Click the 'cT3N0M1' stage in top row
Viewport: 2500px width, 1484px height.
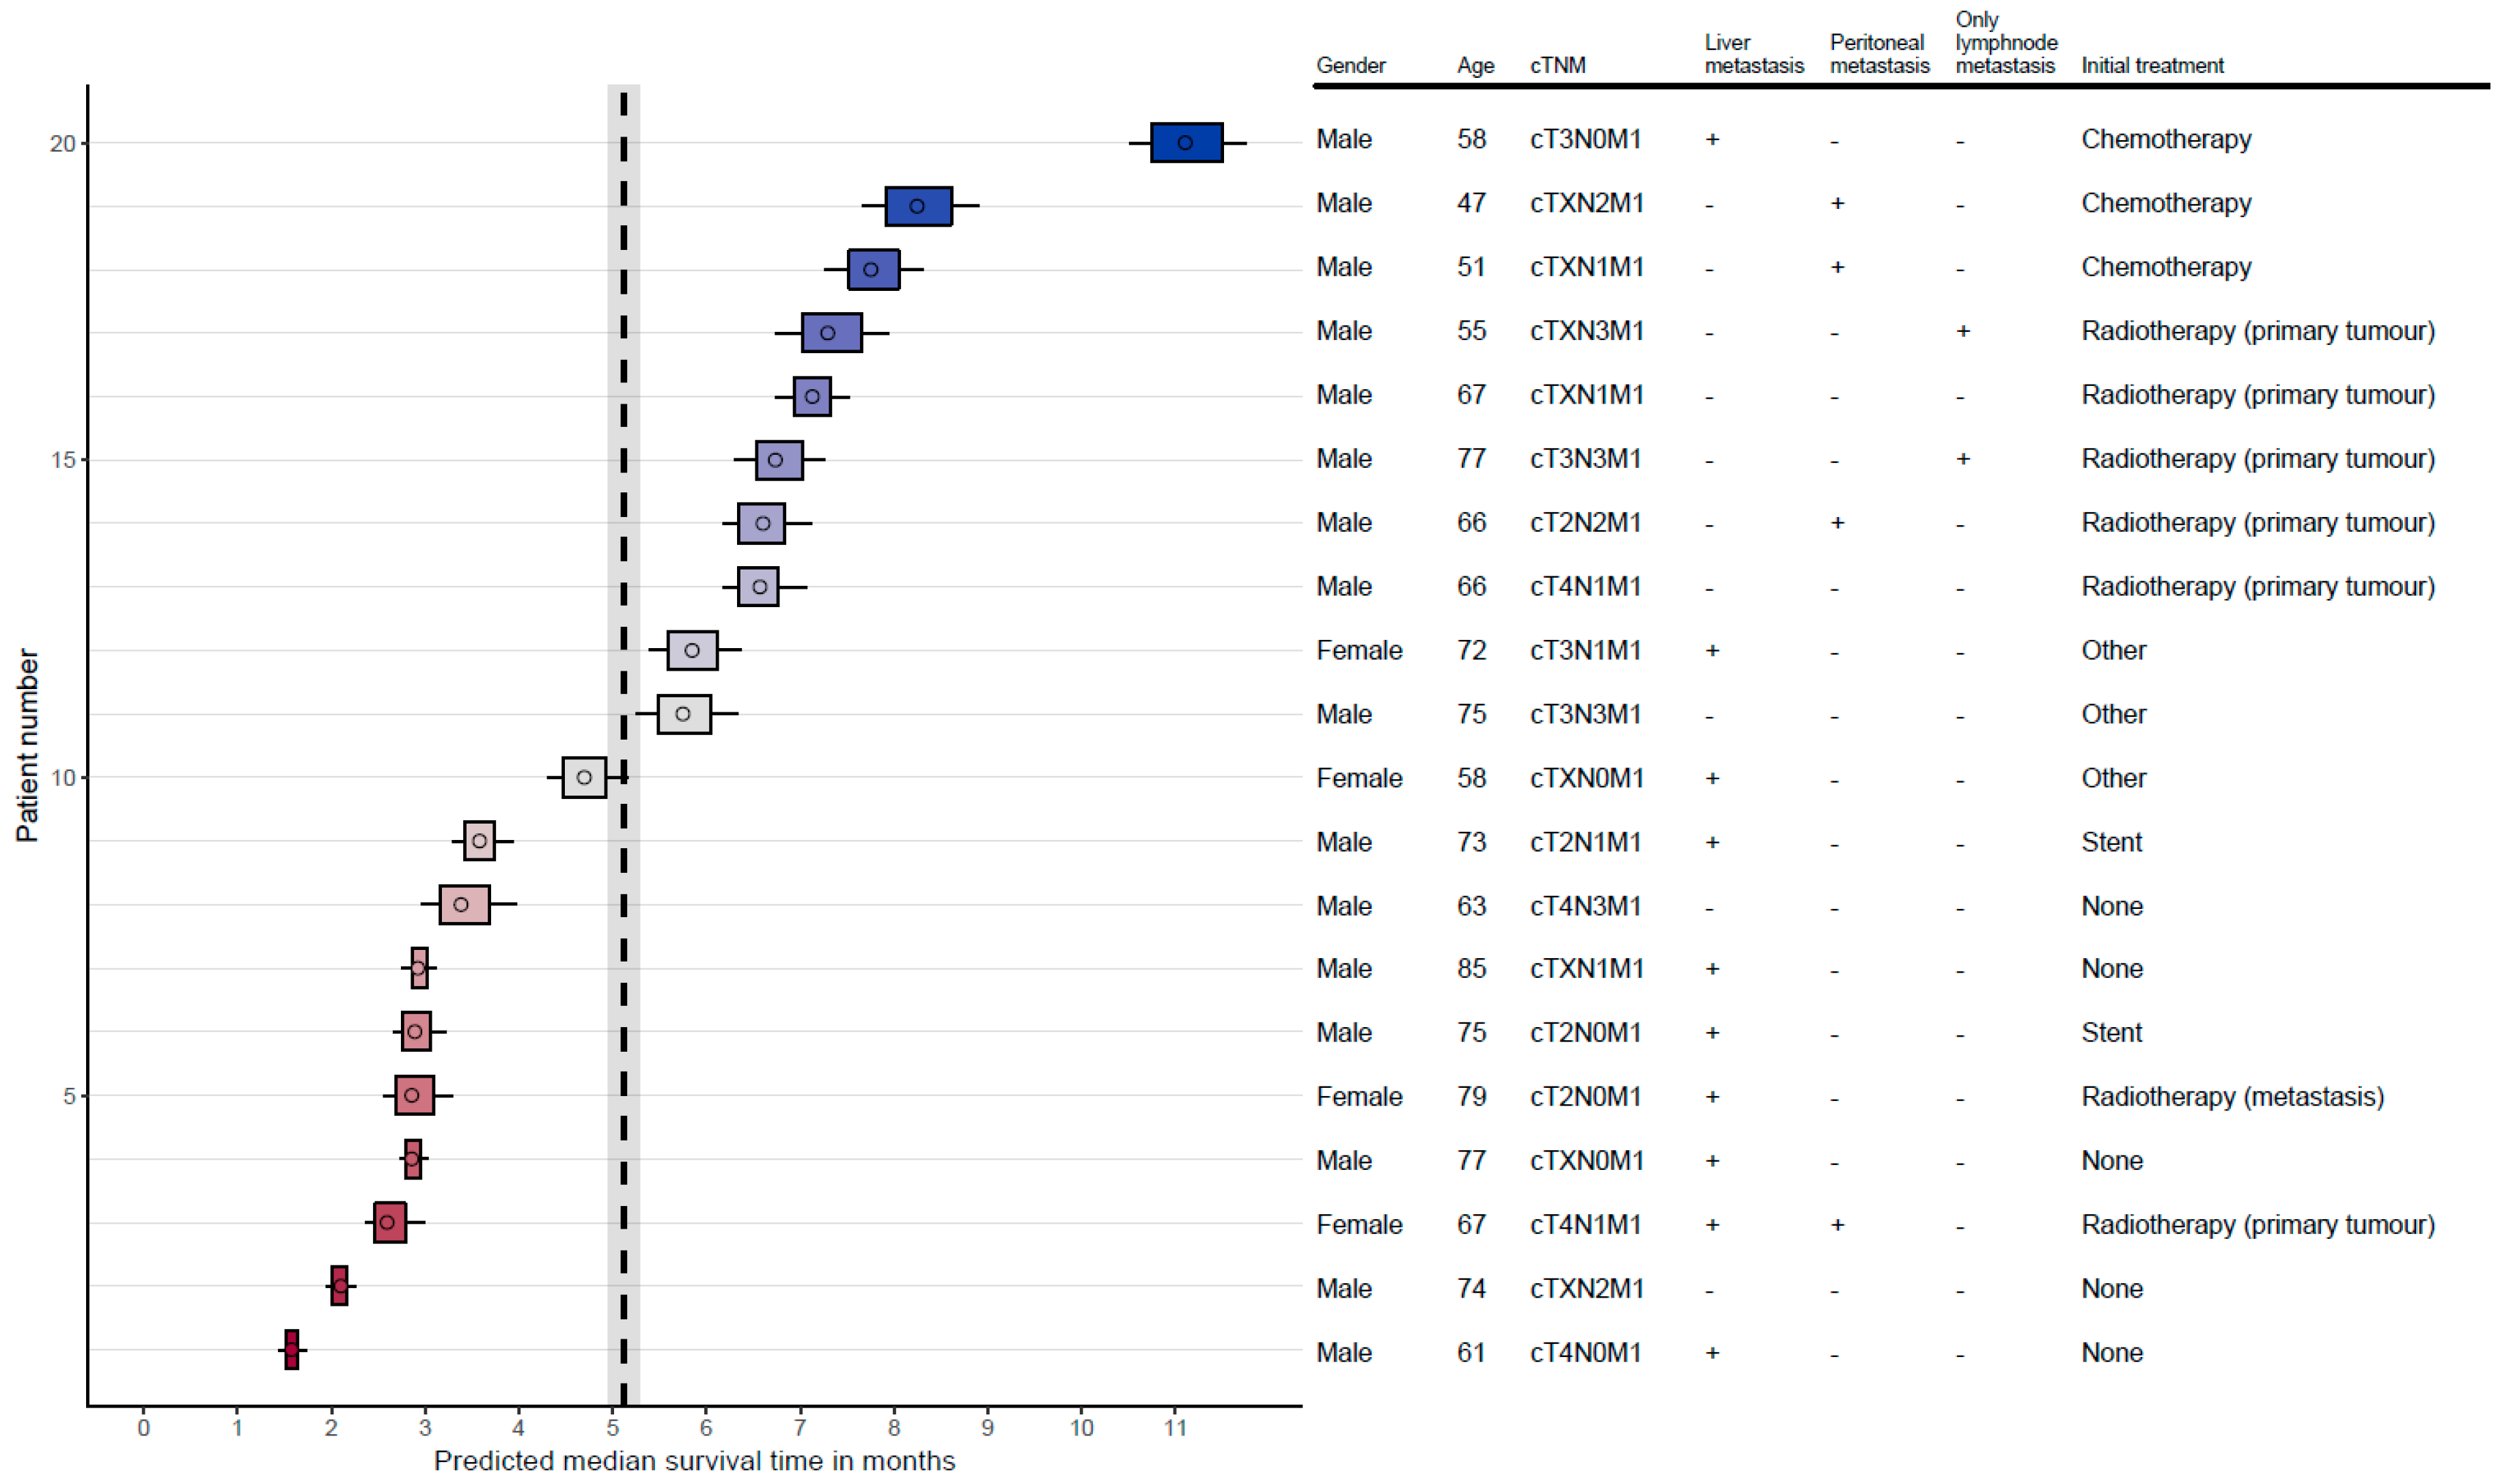click(1585, 139)
